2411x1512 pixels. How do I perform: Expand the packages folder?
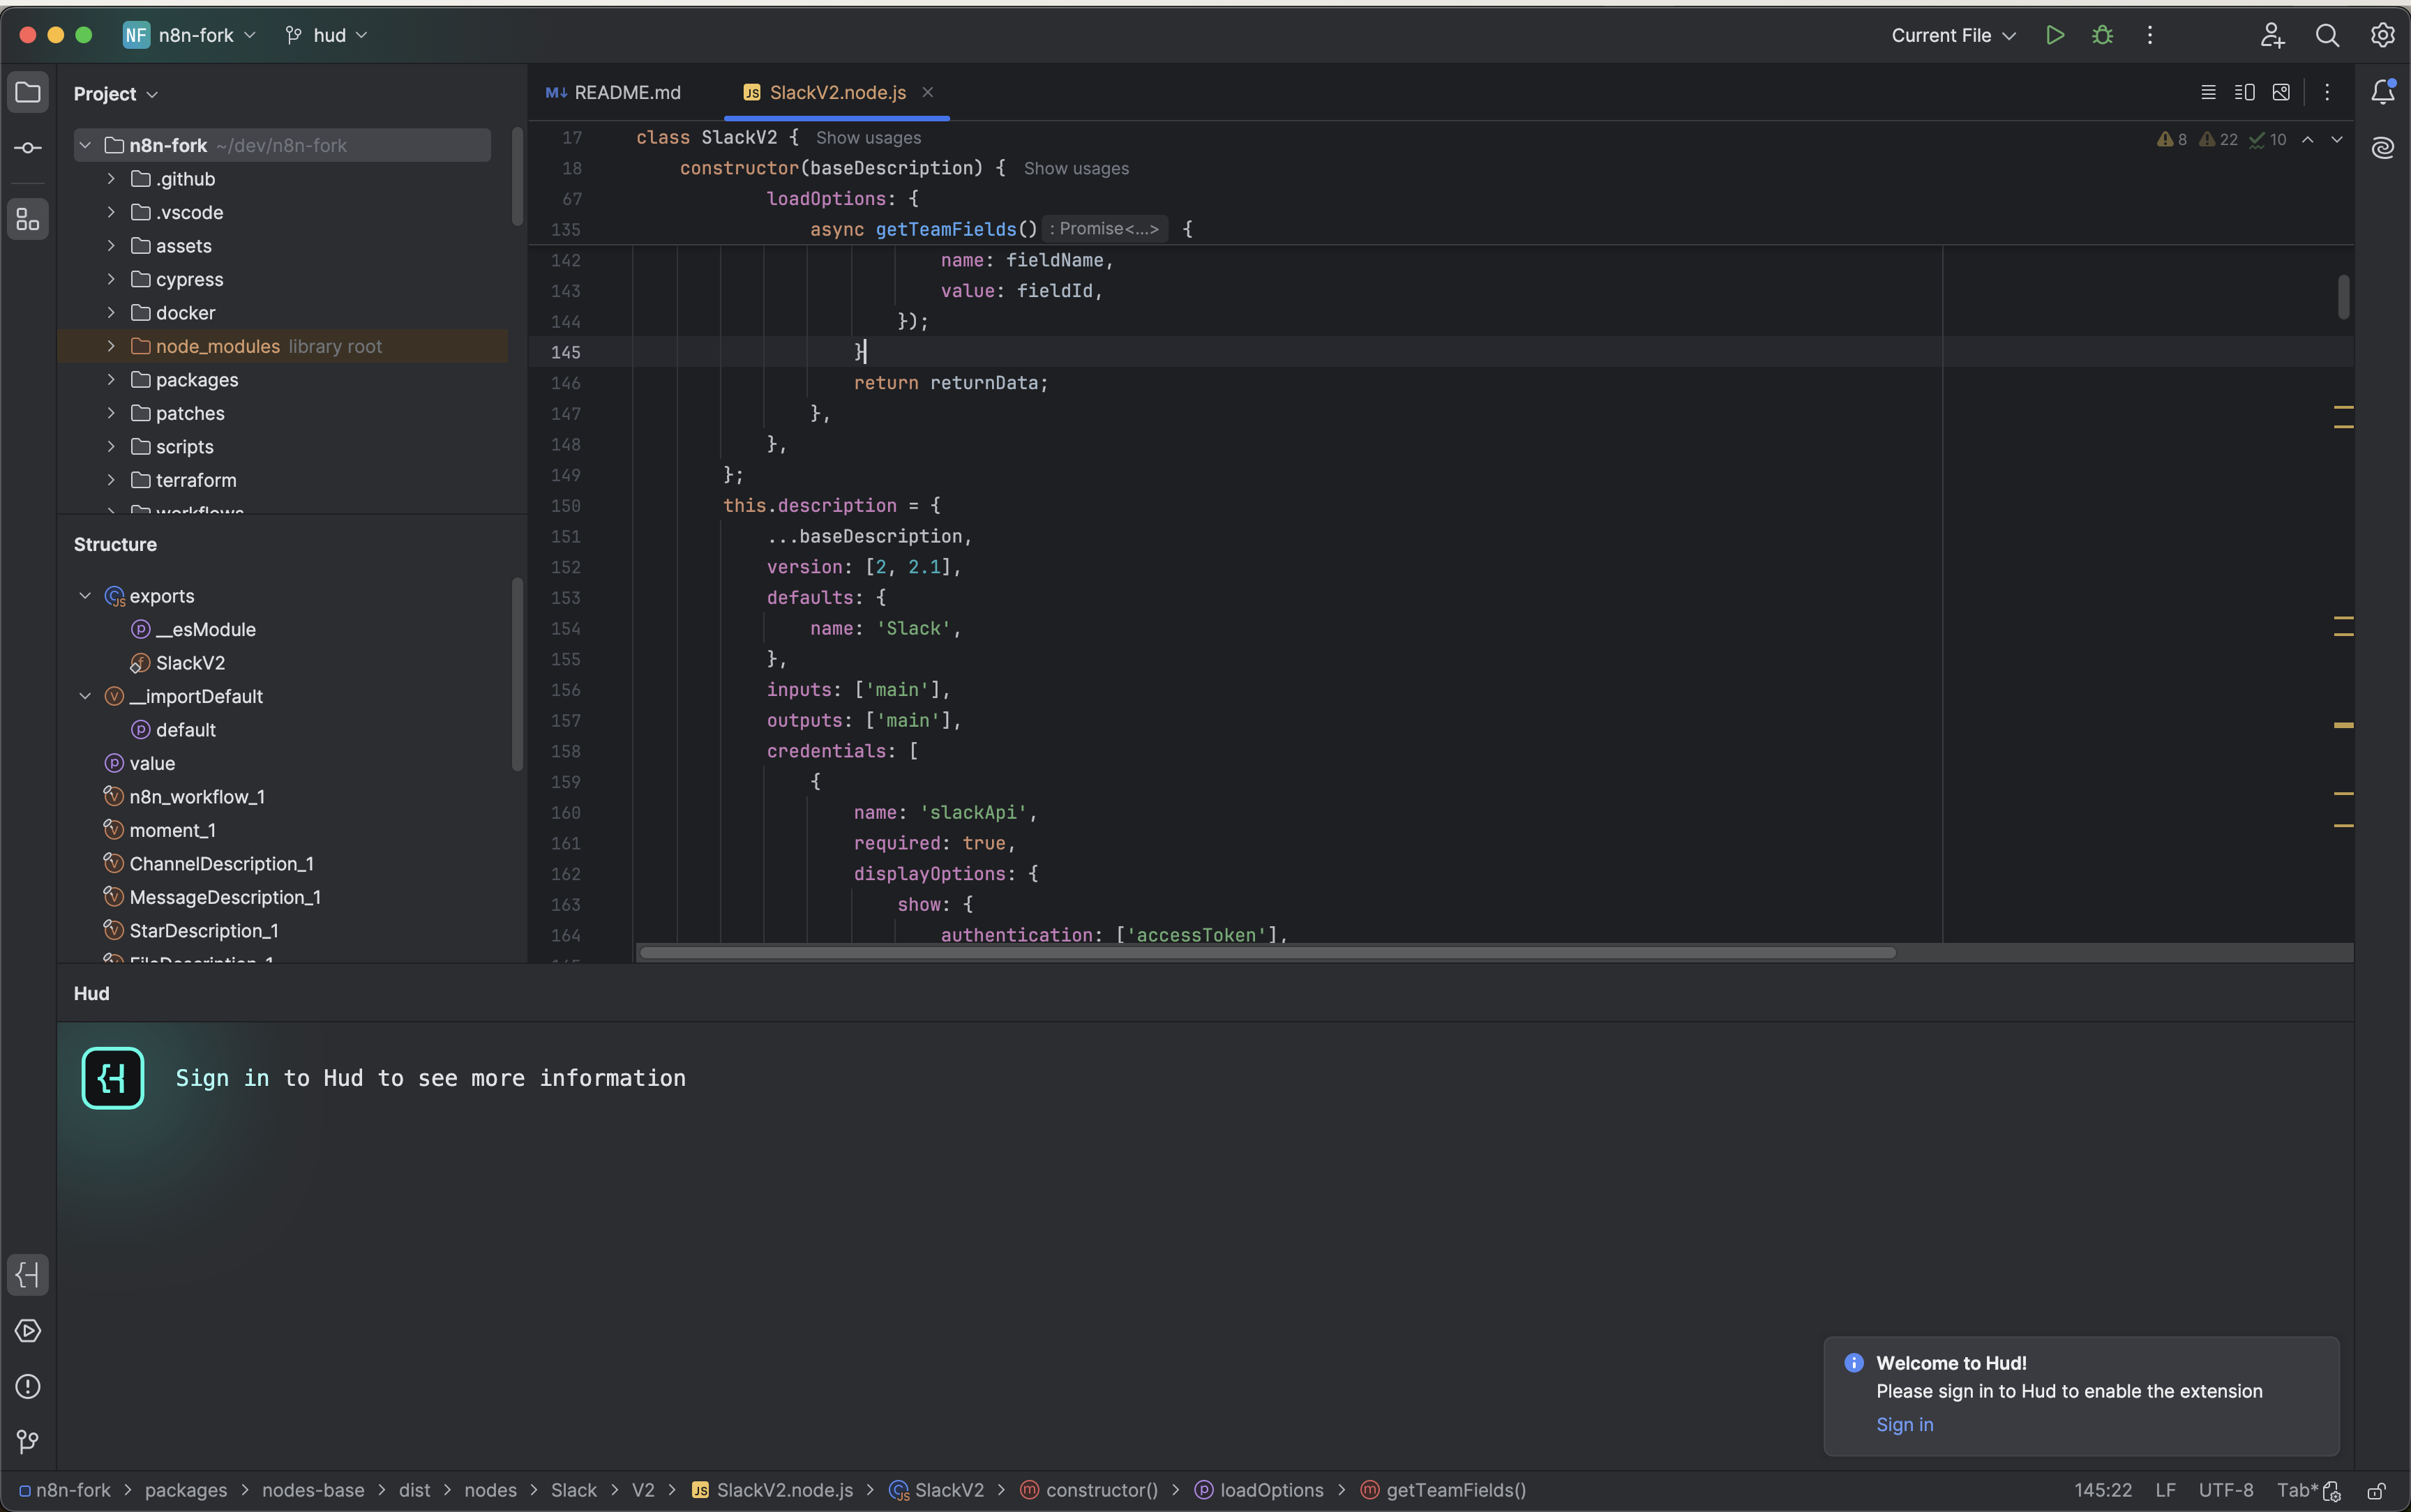(x=111, y=380)
